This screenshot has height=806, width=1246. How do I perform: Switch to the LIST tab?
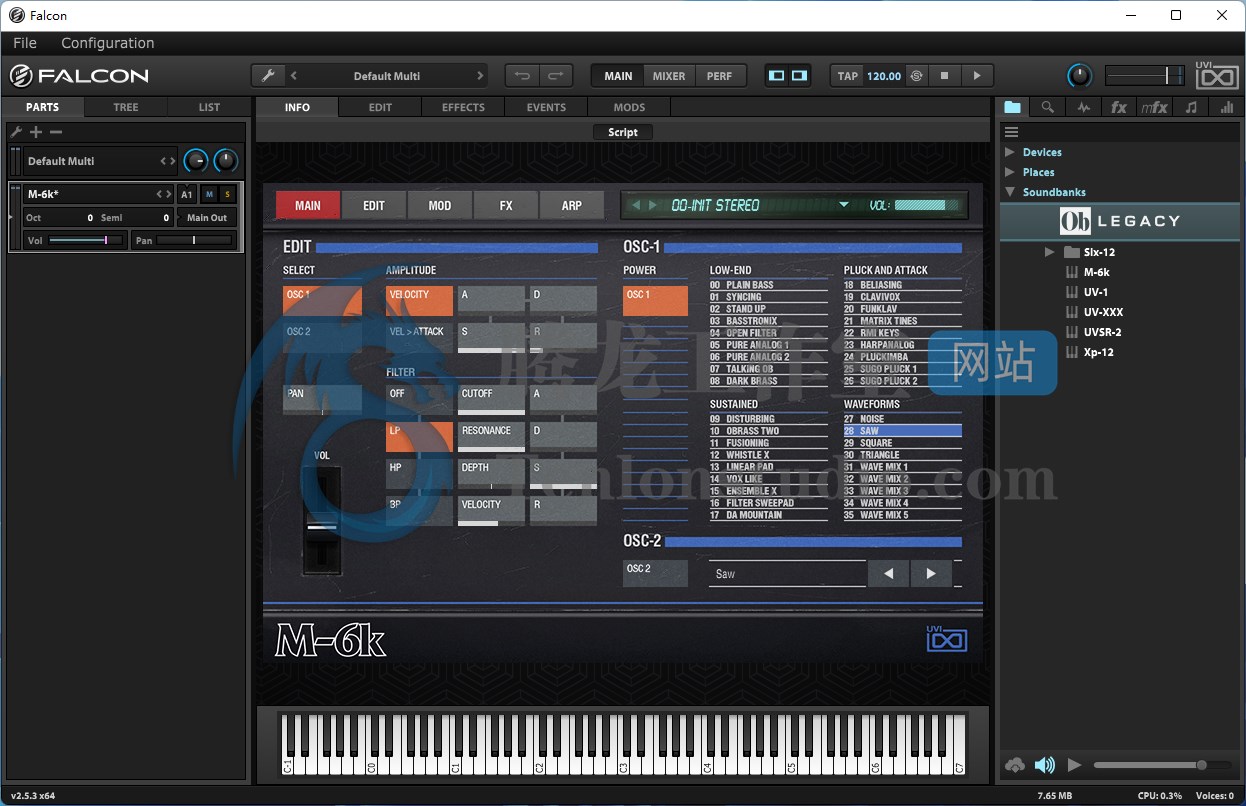pos(209,107)
